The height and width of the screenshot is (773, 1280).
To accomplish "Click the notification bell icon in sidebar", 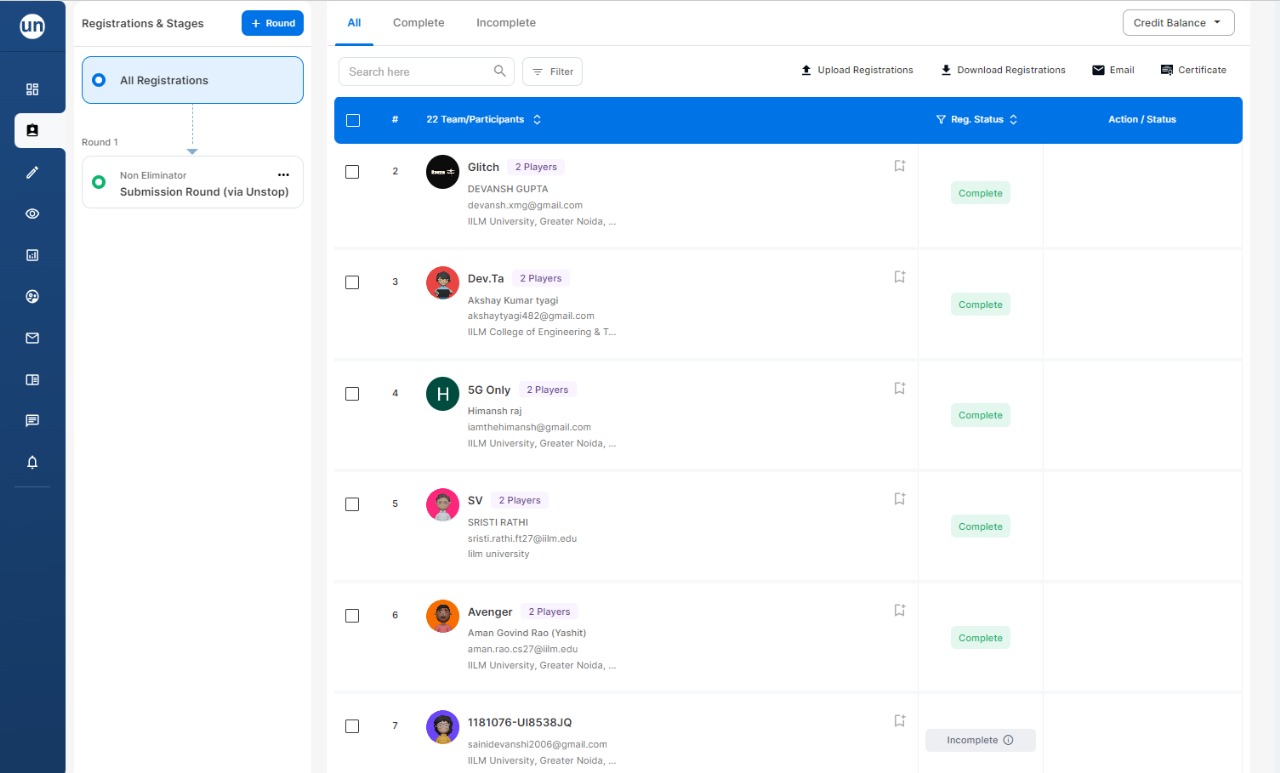I will [32, 462].
